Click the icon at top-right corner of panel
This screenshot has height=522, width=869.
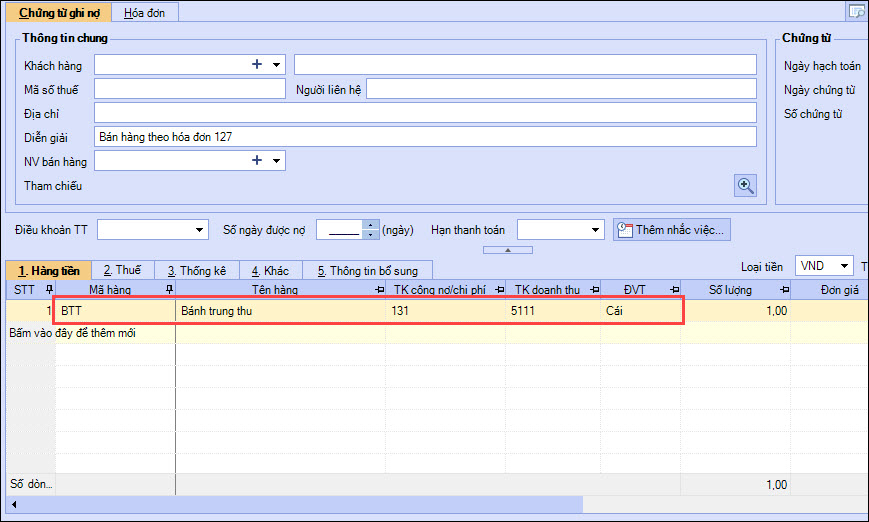click(856, 12)
